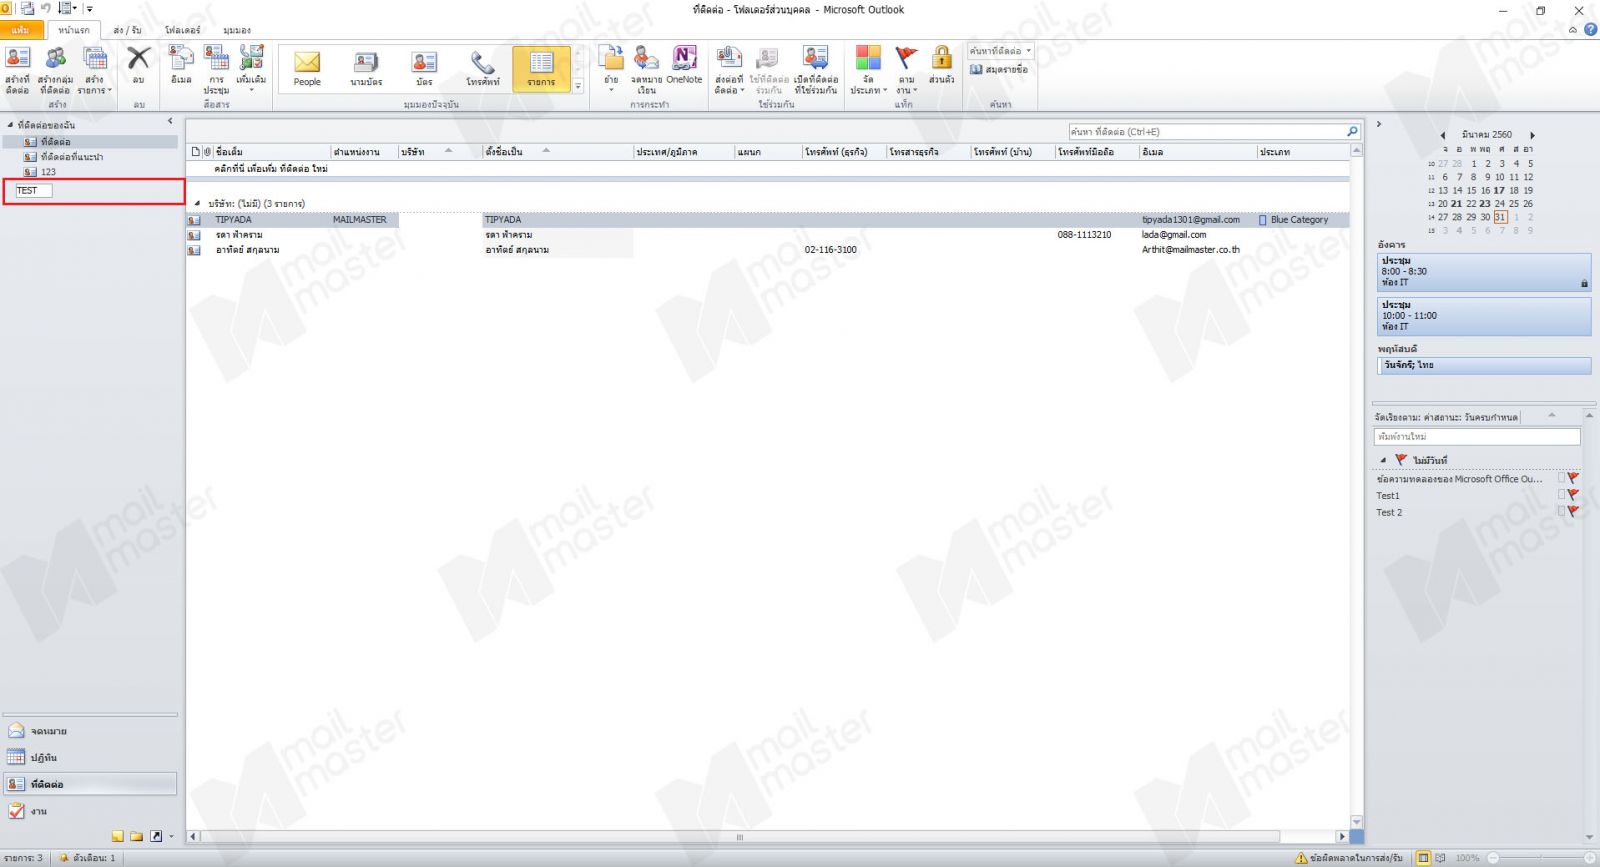Click the Help question mark icon
The height and width of the screenshot is (867, 1600).
1590,29
